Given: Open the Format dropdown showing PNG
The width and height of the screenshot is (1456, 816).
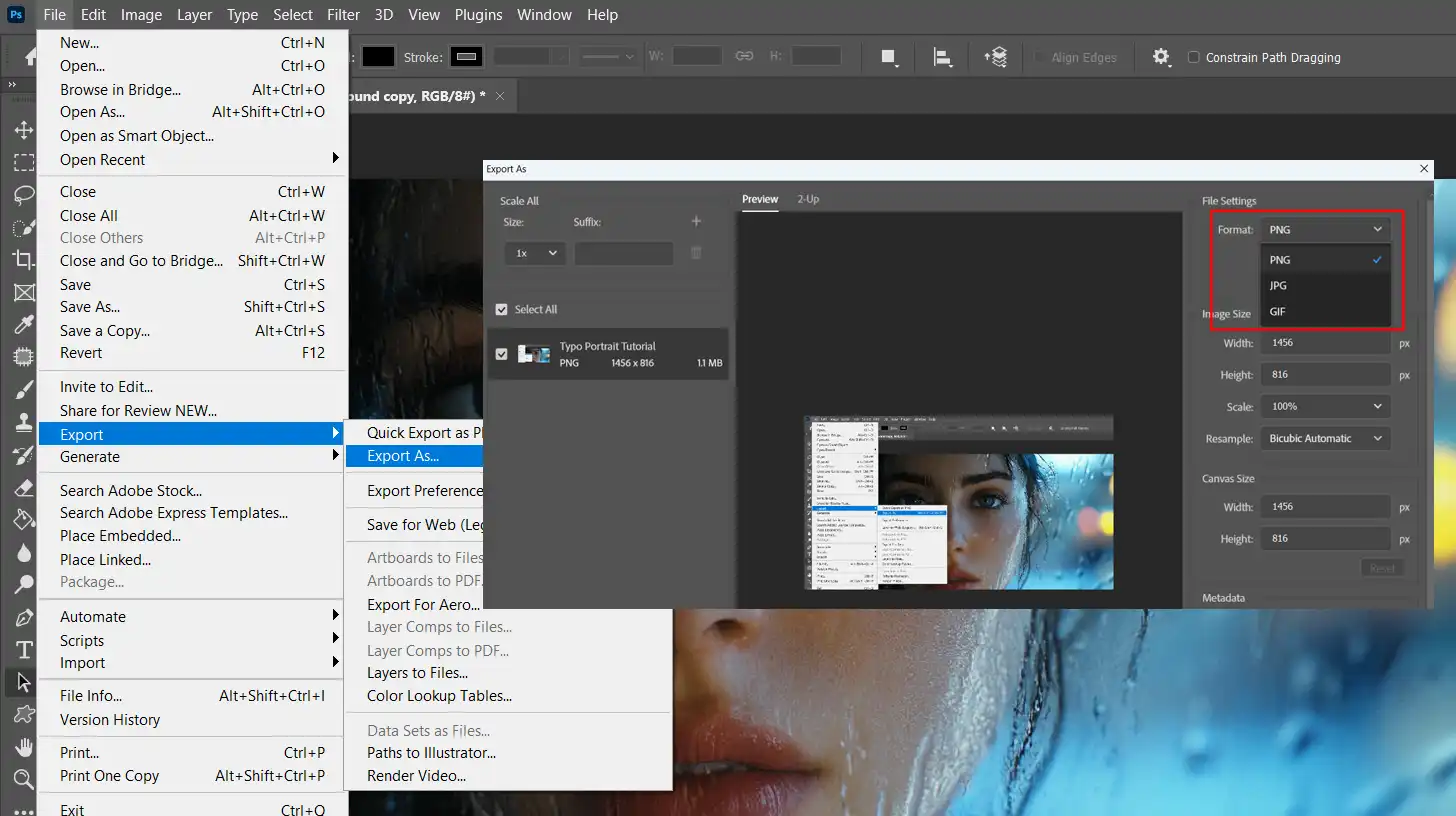Looking at the screenshot, I should 1325,229.
